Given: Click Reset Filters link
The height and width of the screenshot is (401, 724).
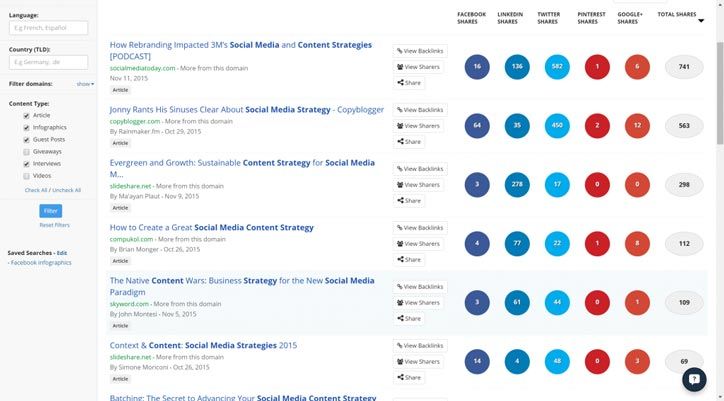Looking at the screenshot, I should click(54, 225).
